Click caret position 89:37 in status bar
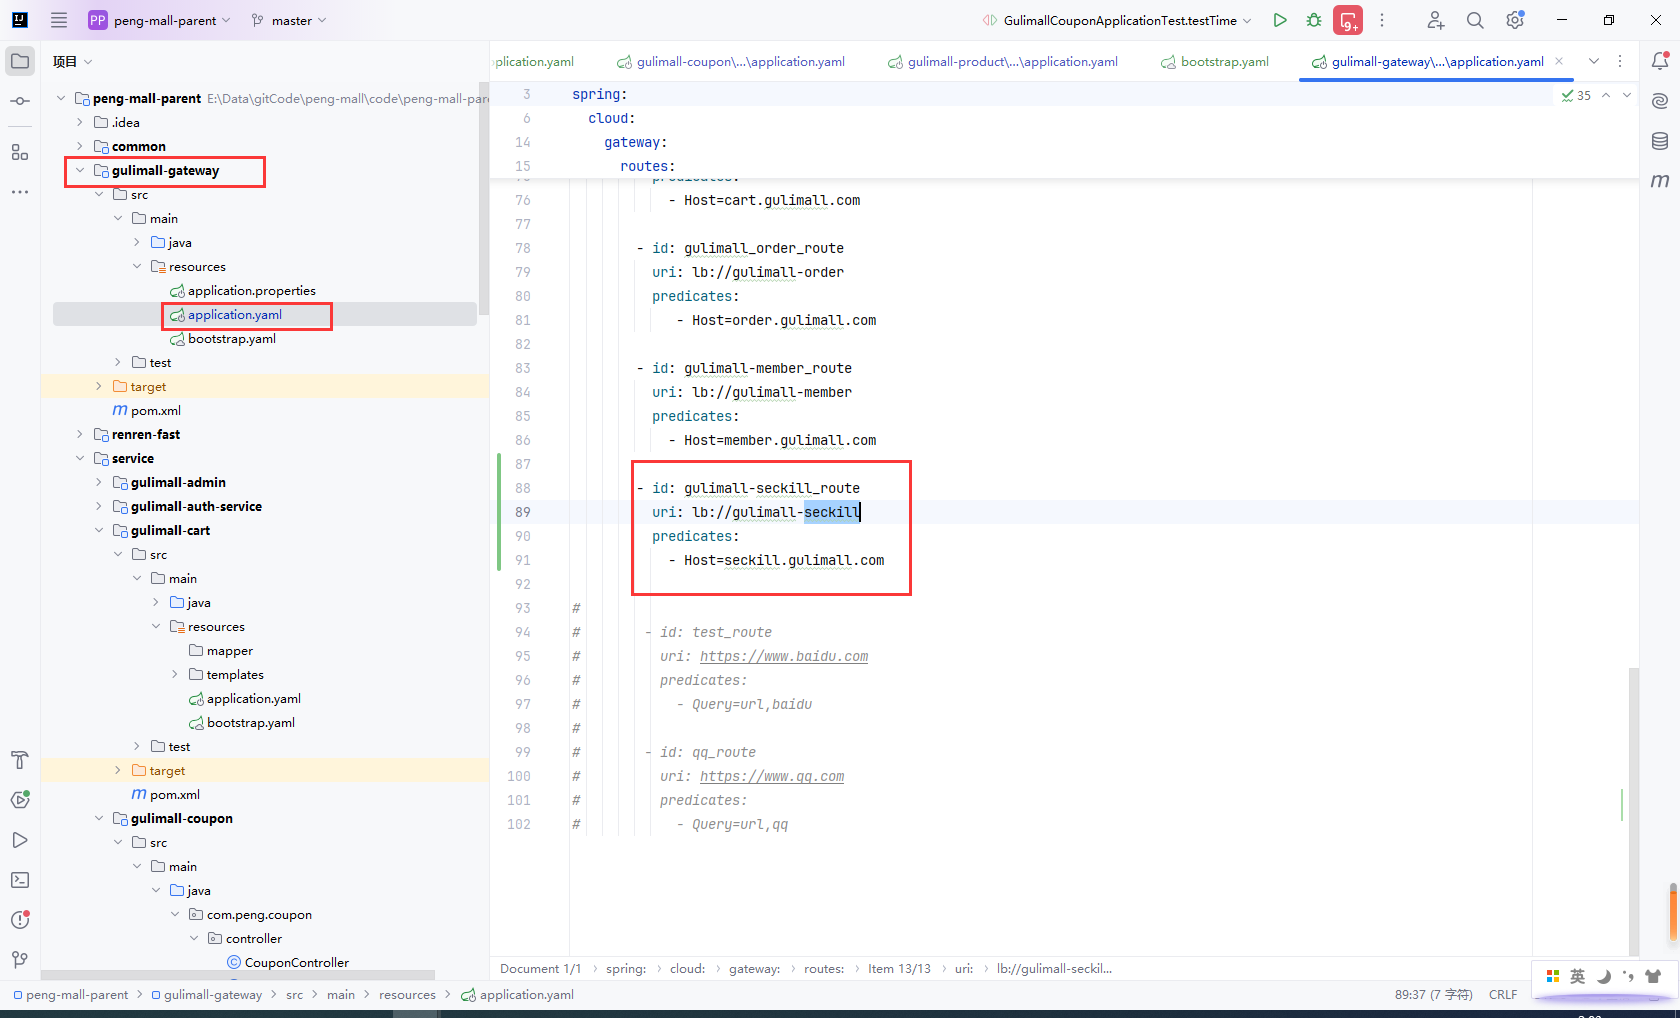Screen dimensions: 1680x1018 coord(1433,995)
